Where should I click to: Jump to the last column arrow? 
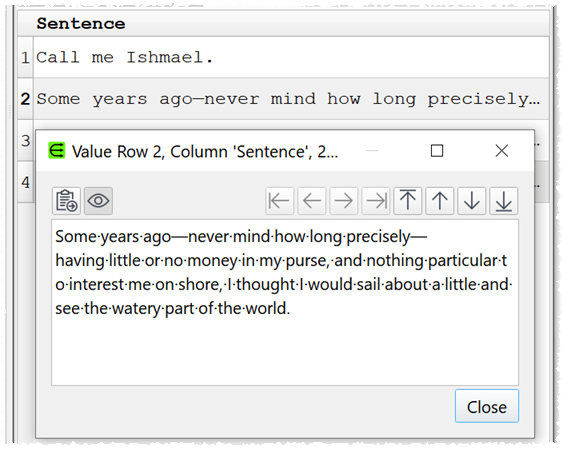[x=376, y=201]
